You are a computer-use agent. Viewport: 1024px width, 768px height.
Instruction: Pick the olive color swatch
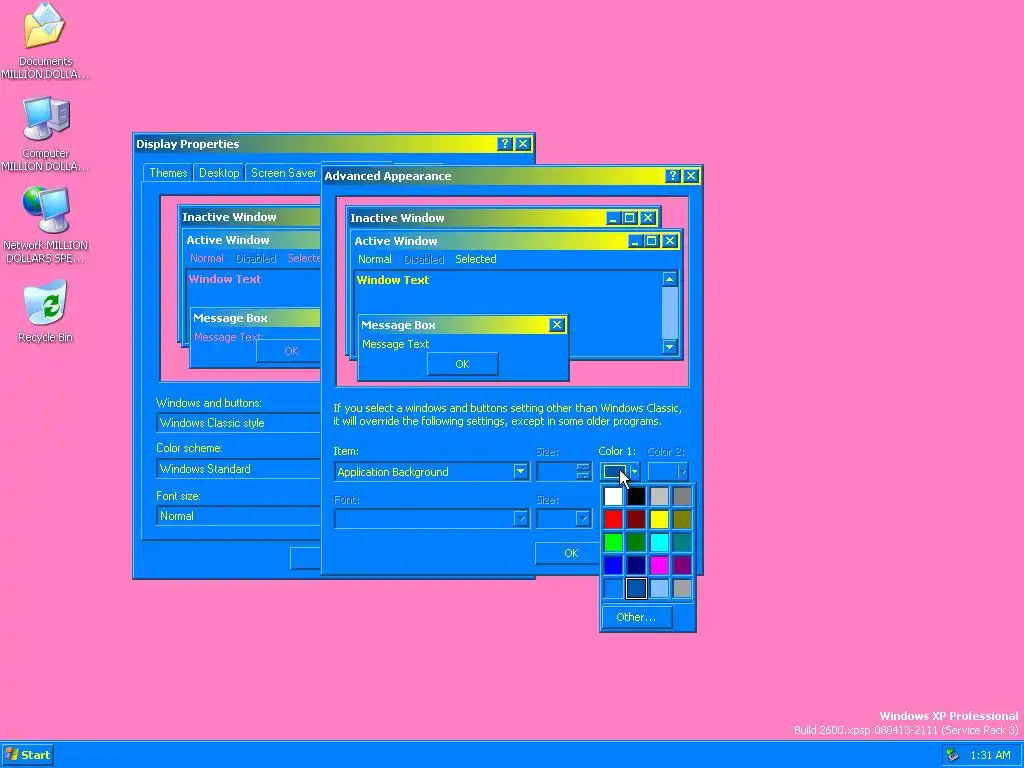pos(682,519)
